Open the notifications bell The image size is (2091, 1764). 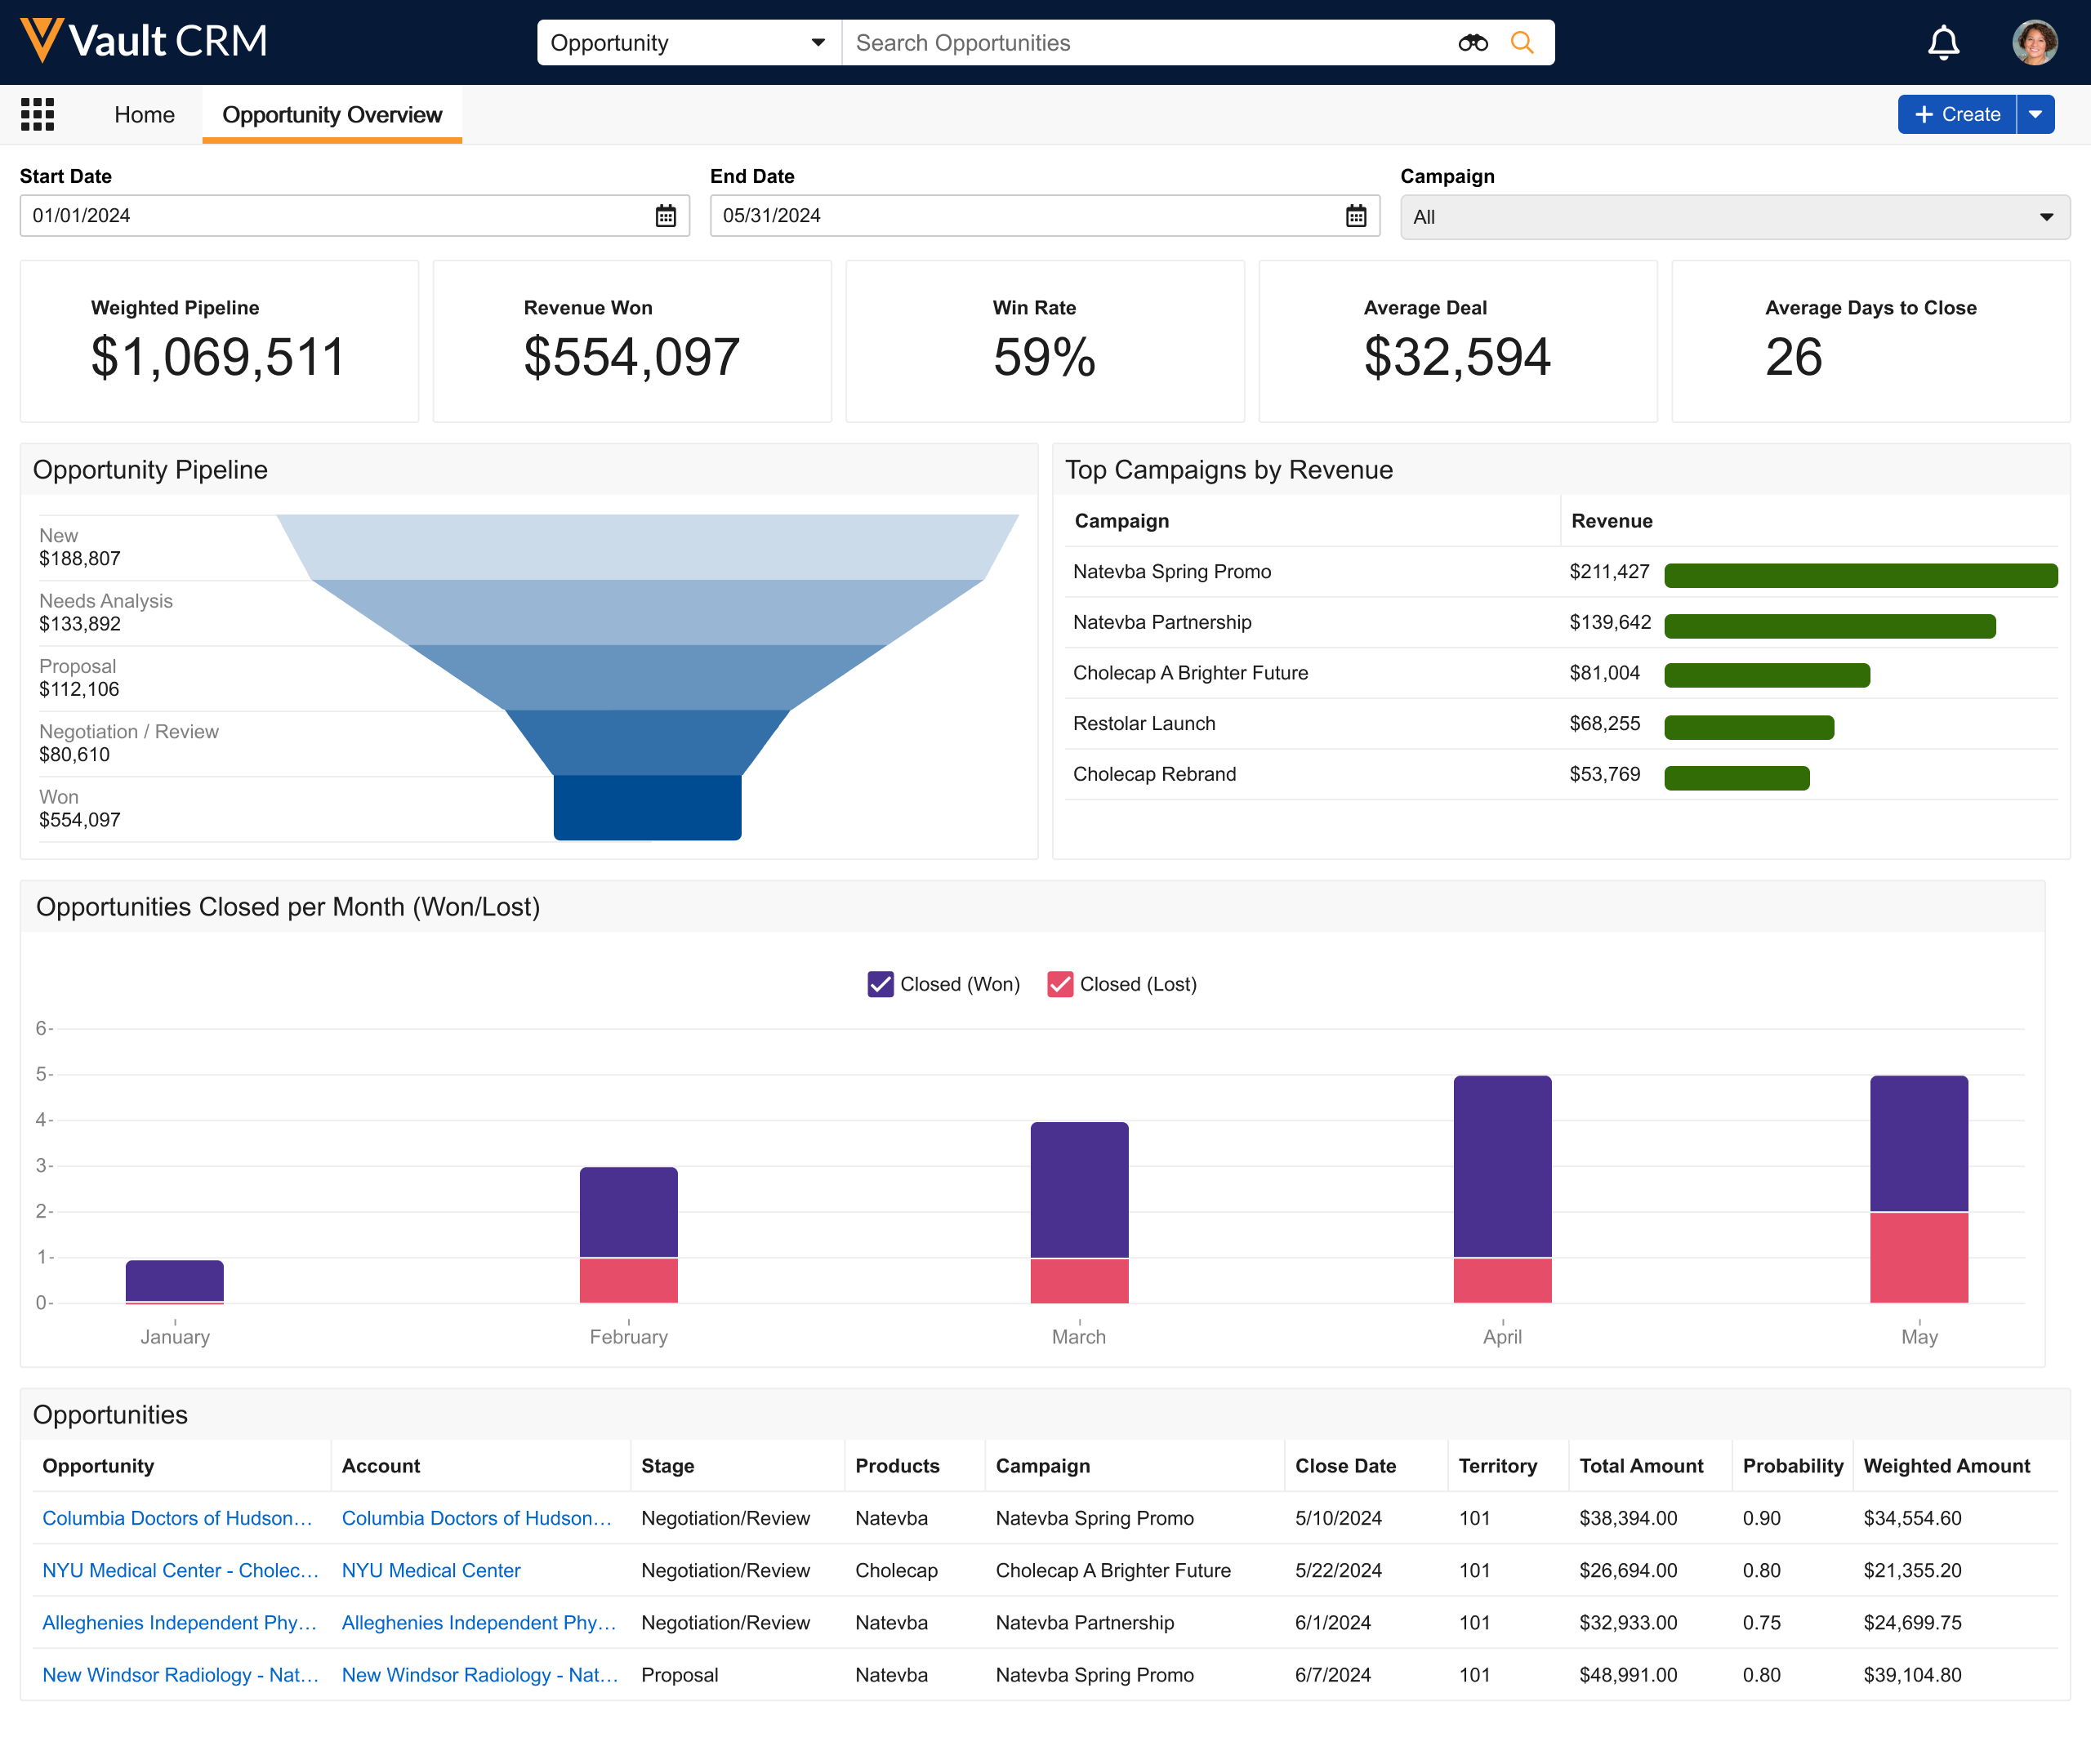coord(1942,43)
